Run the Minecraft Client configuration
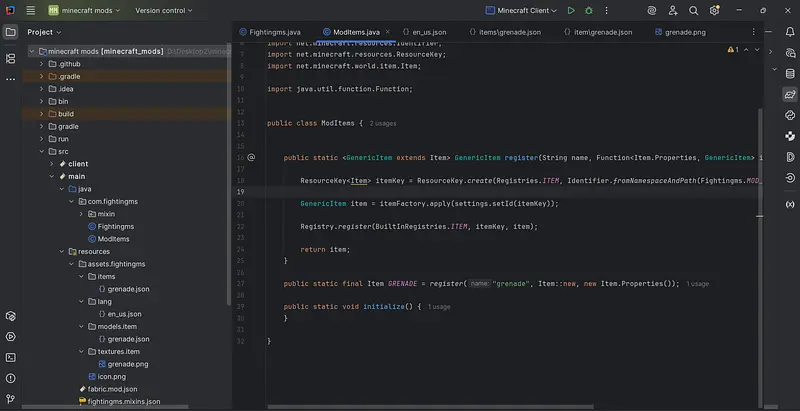 point(570,10)
